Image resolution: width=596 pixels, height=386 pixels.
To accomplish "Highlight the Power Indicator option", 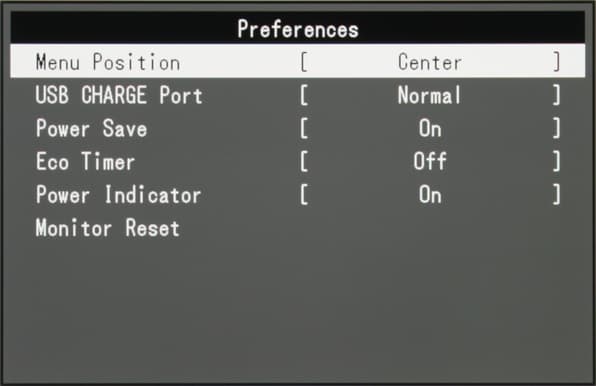I will click(x=298, y=195).
